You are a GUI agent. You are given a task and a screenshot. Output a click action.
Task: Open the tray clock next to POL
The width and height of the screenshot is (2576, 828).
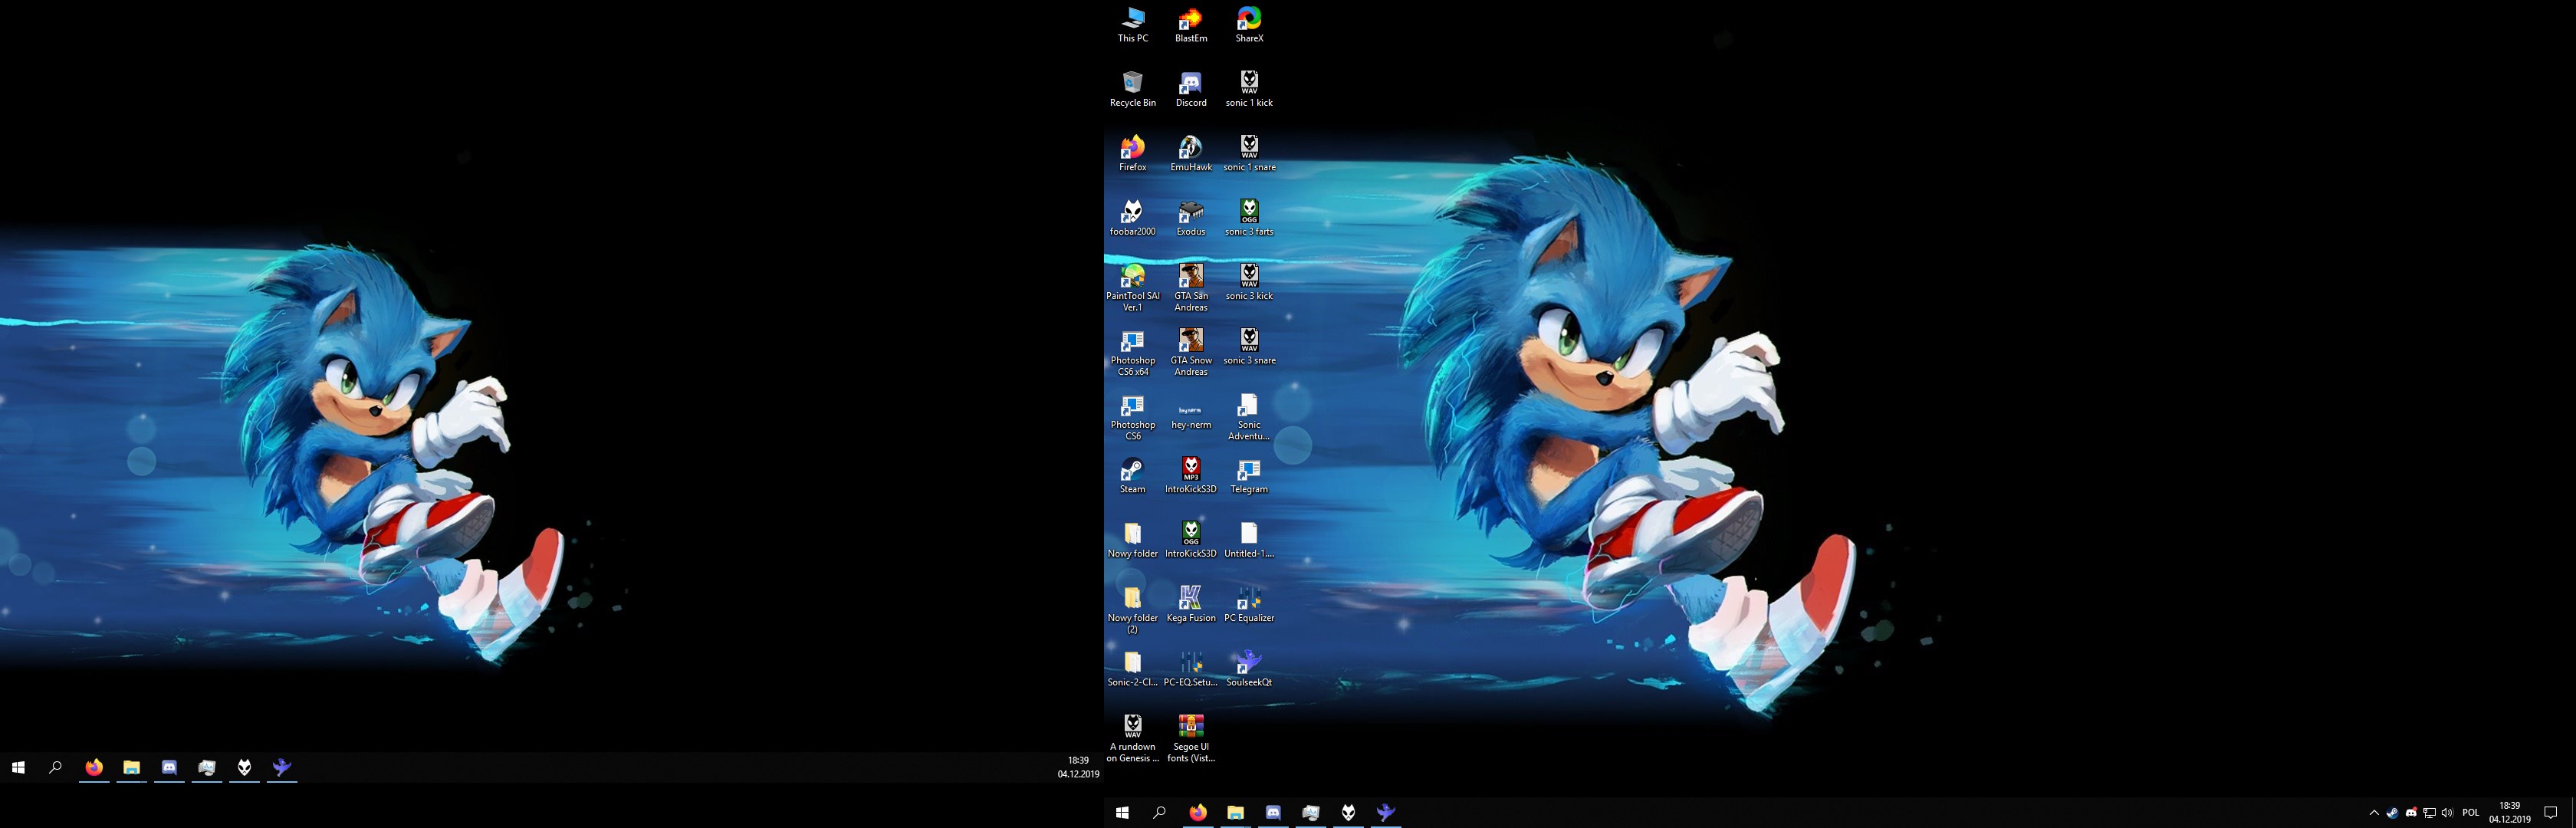coord(2509,813)
